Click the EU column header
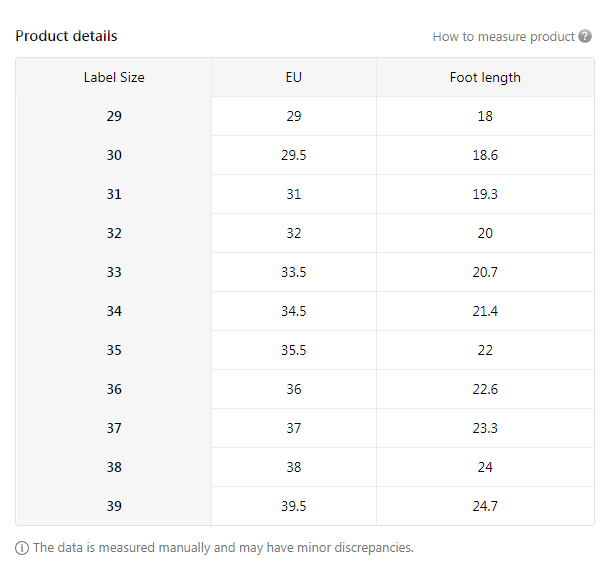Screen dimensions: 611x566 [293, 77]
